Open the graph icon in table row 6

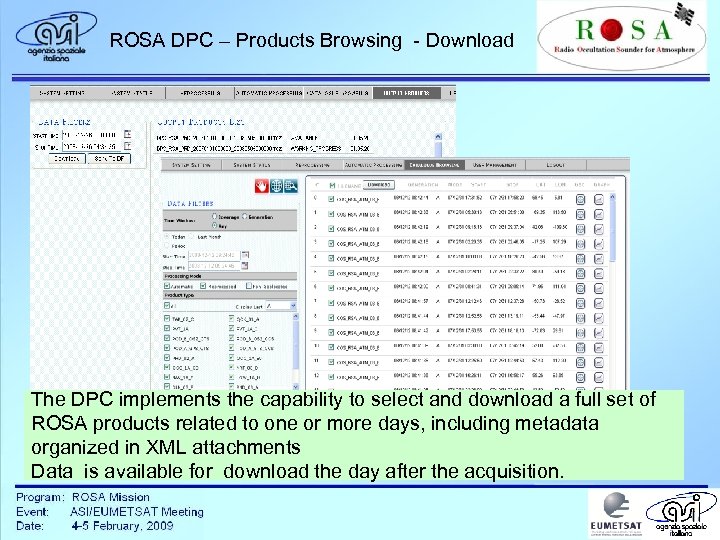point(599,288)
